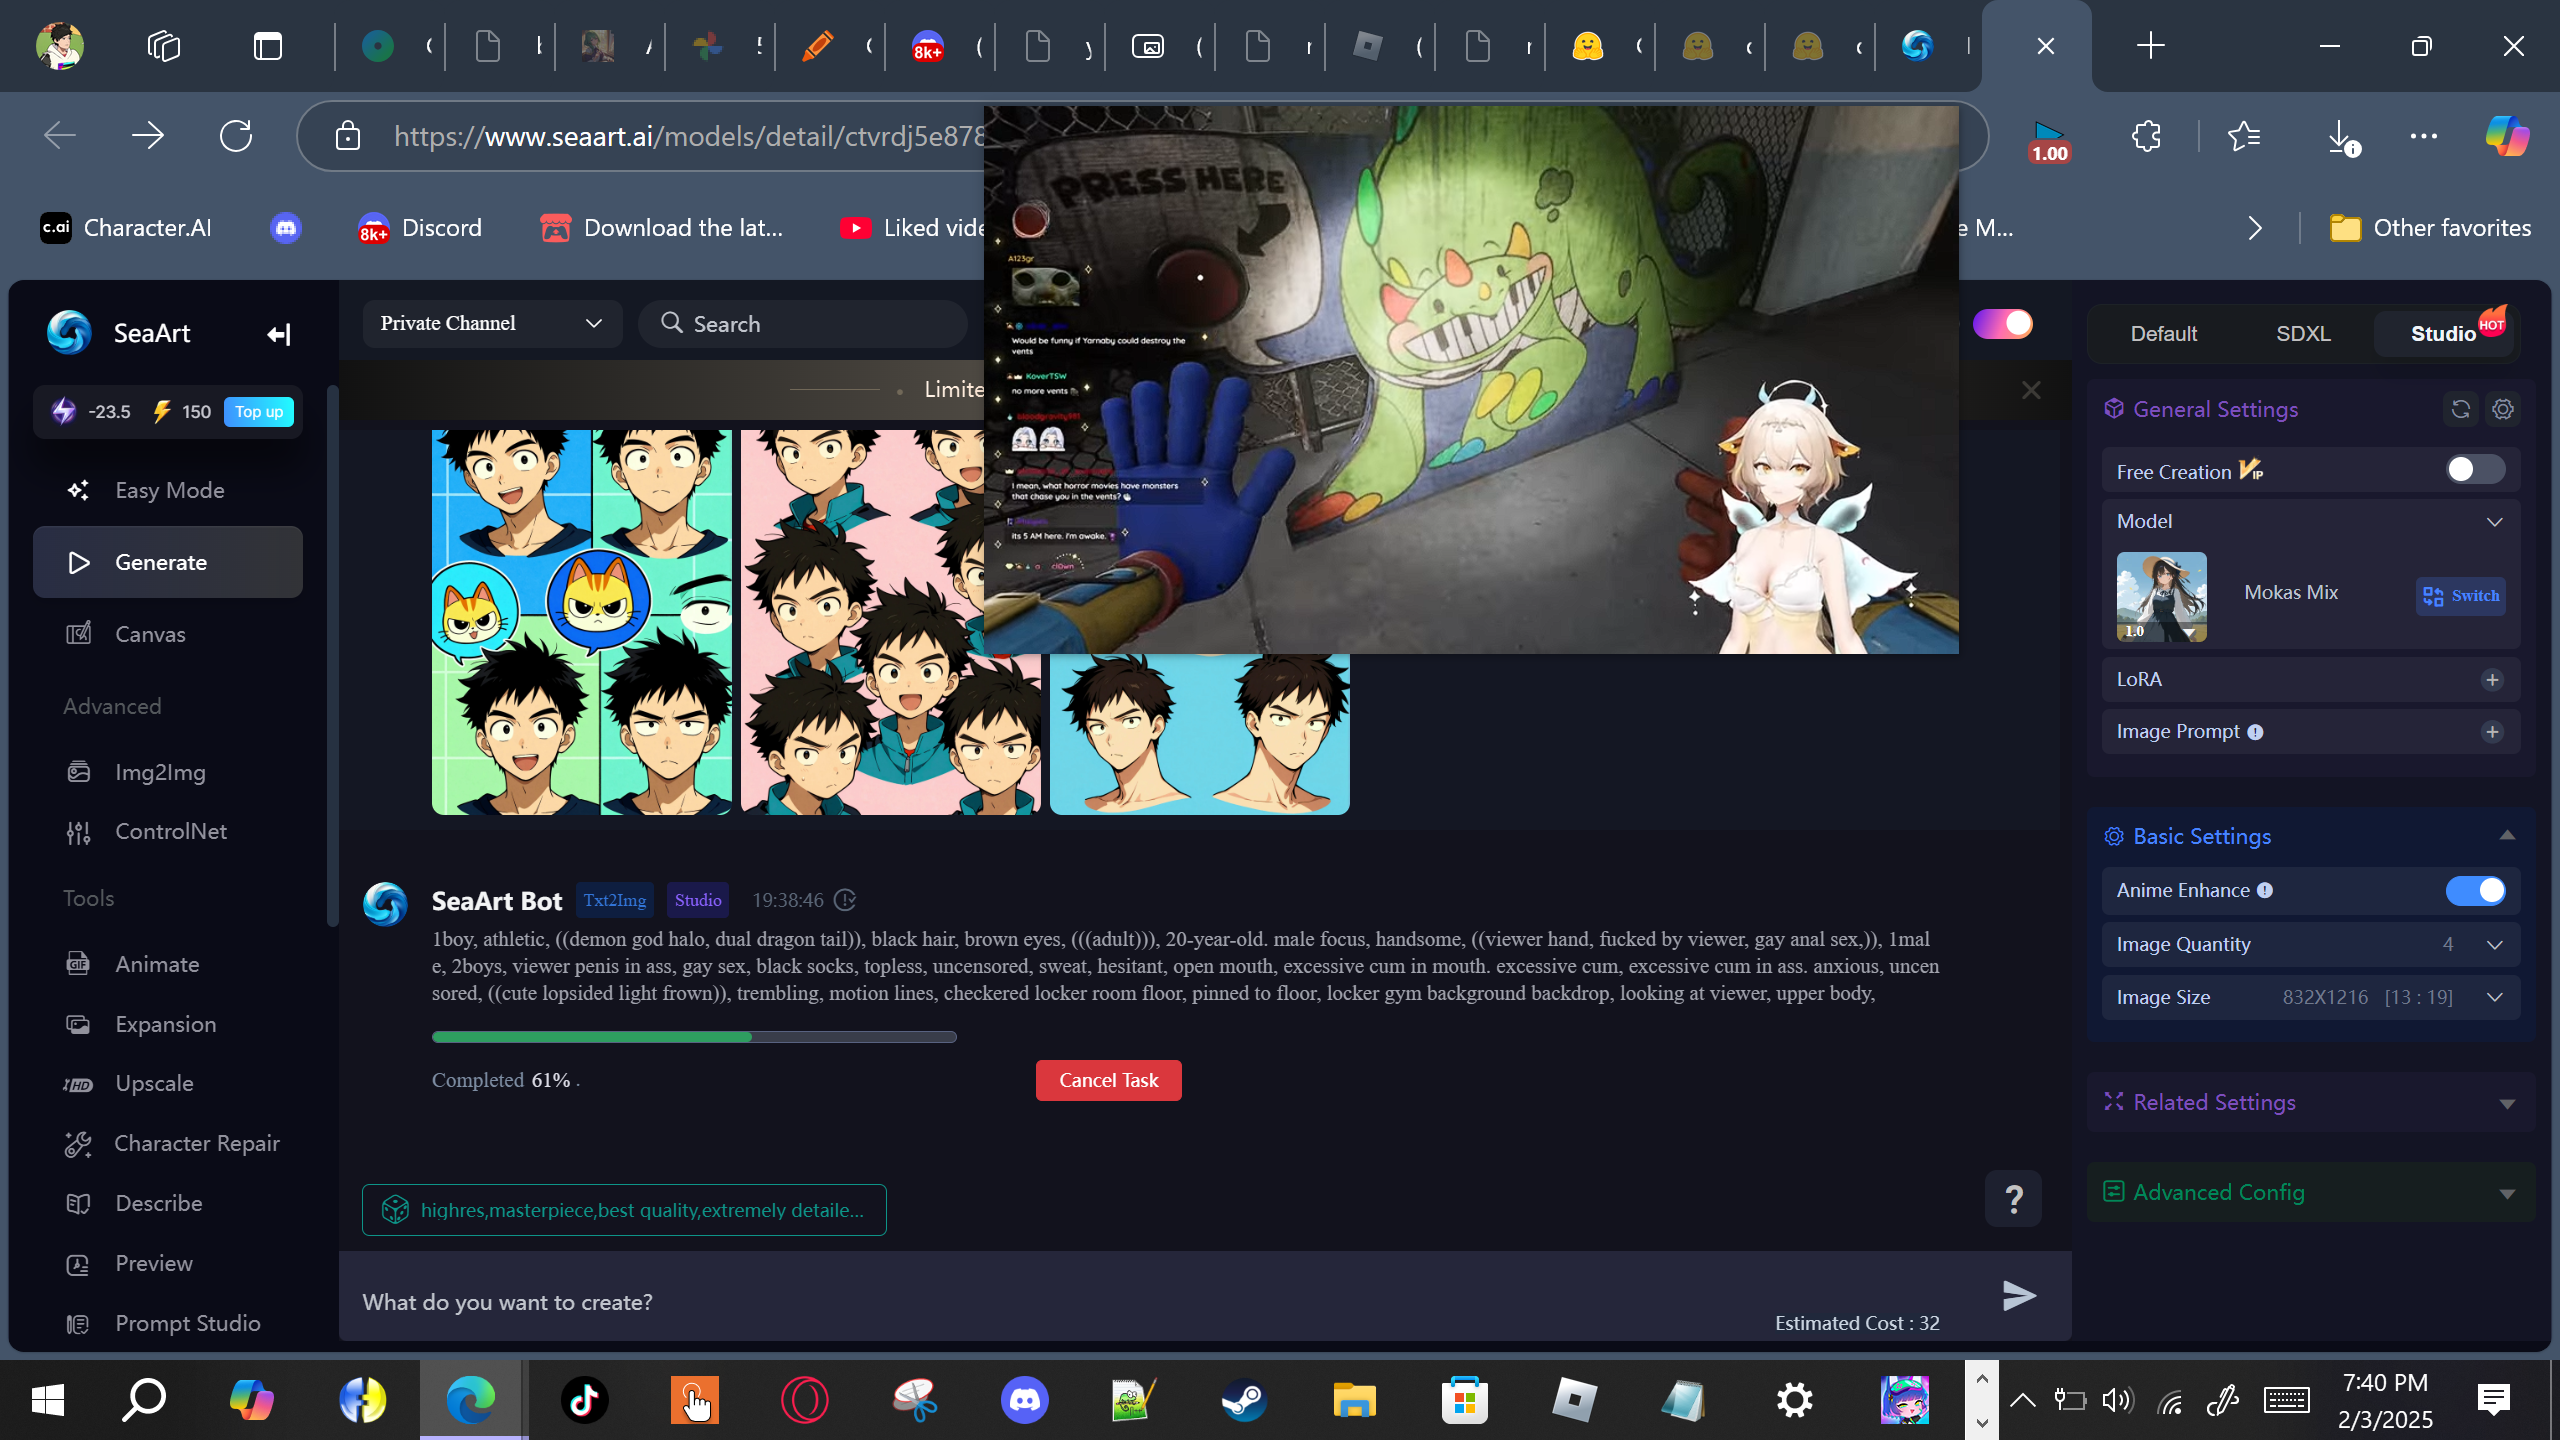Click Switch to change the model

(2461, 596)
